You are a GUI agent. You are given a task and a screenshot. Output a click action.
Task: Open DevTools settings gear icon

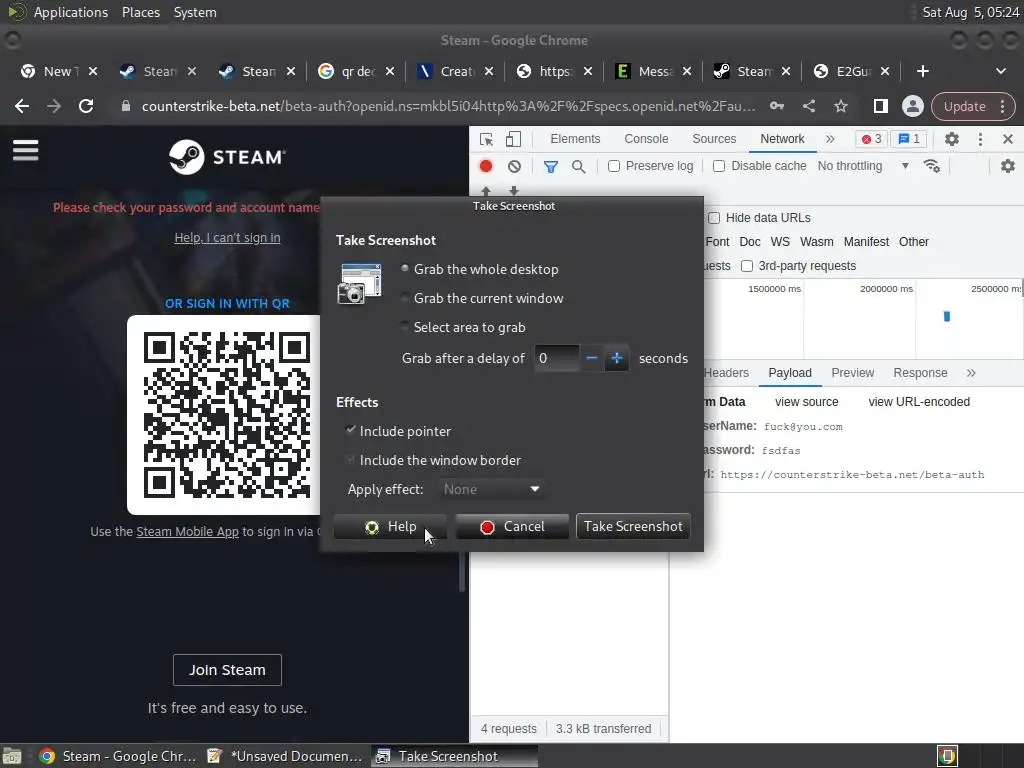tap(952, 139)
